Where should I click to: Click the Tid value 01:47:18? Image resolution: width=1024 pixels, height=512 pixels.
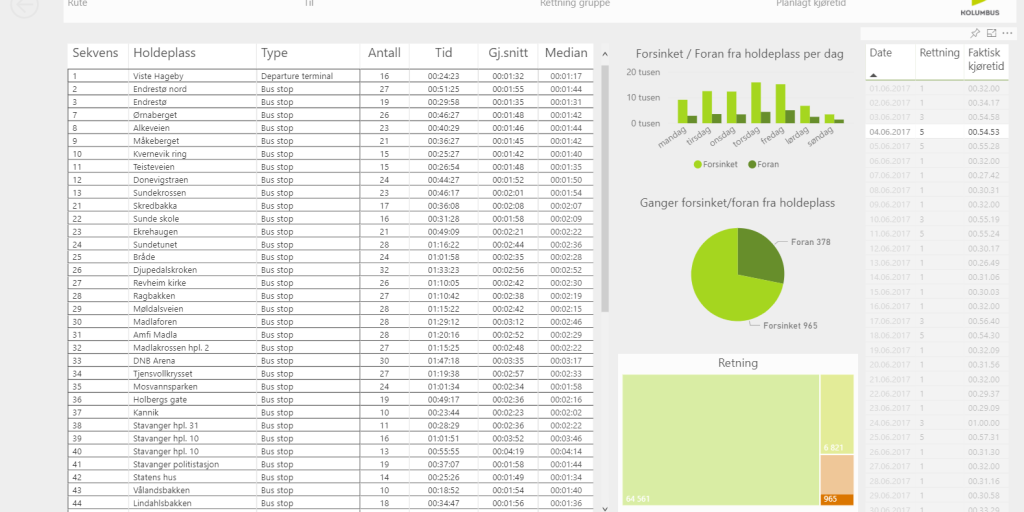443,360
